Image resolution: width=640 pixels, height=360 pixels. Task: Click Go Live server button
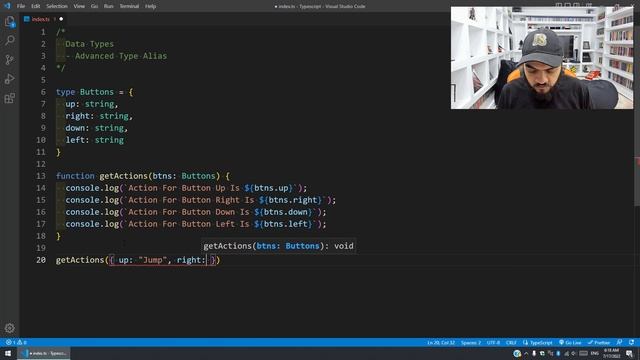(570, 342)
